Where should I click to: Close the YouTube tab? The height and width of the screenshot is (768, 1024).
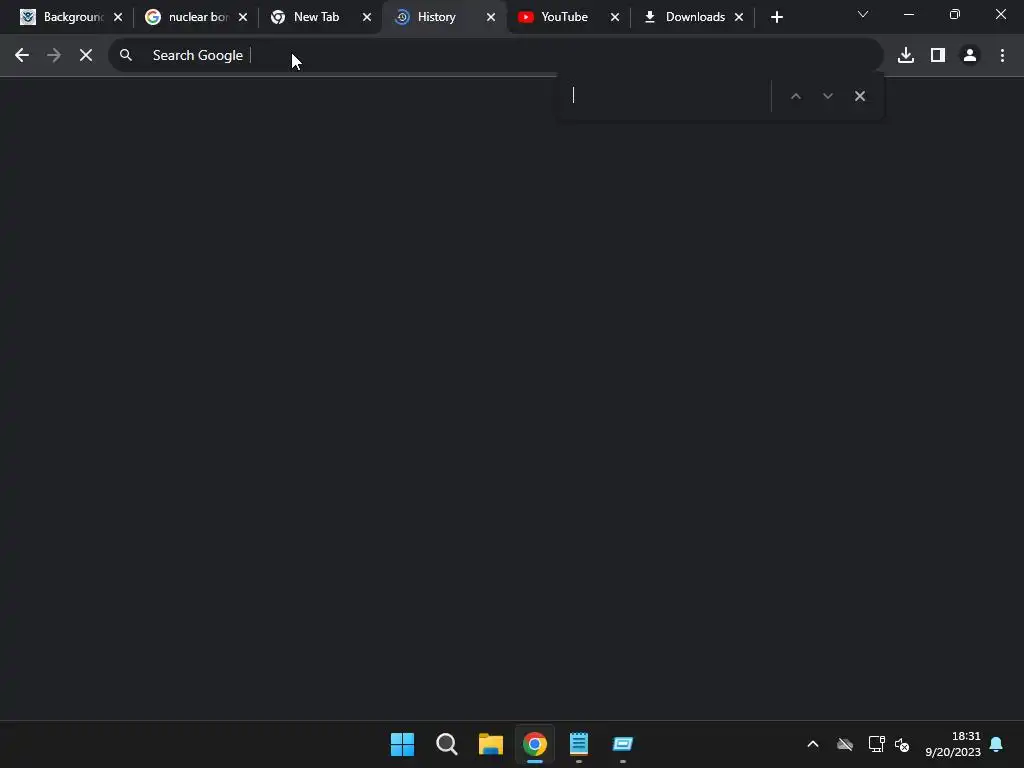615,17
